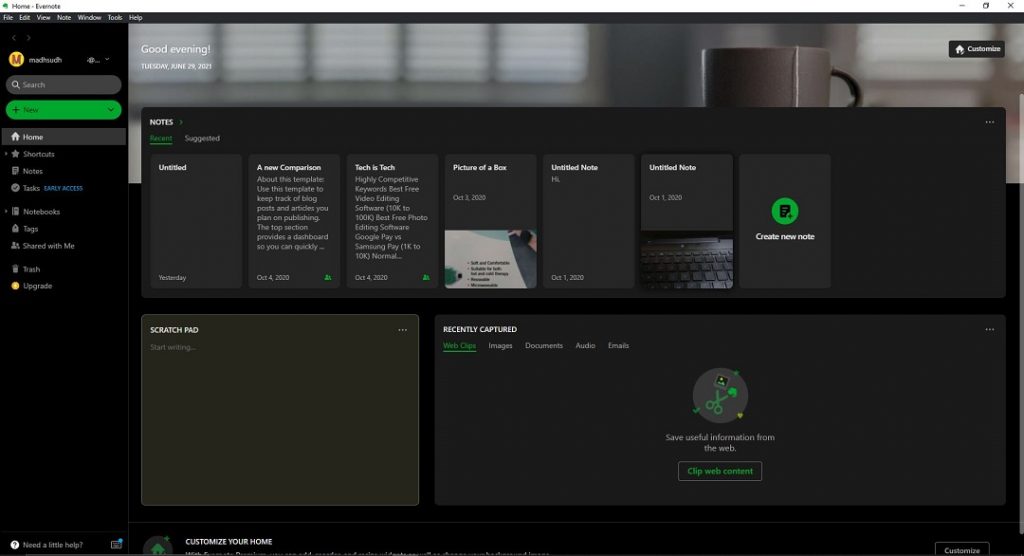Open the Picture of a Box note card
1024x556 pixels.
coord(490,221)
